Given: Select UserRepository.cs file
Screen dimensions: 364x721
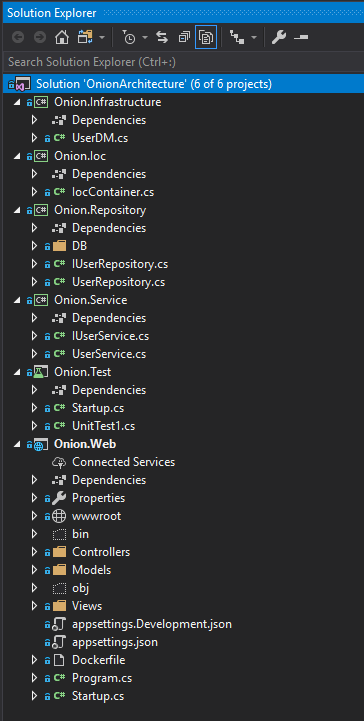Looking at the screenshot, I should [118, 282].
